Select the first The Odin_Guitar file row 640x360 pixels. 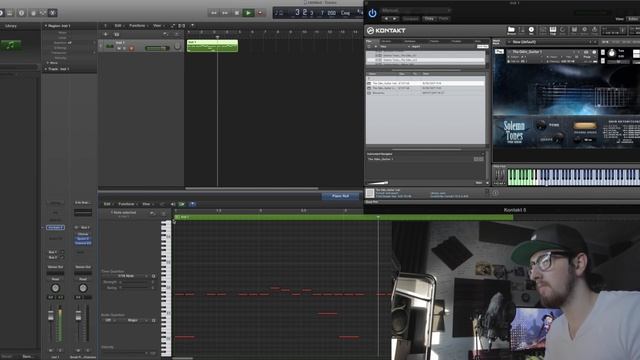click(x=426, y=83)
